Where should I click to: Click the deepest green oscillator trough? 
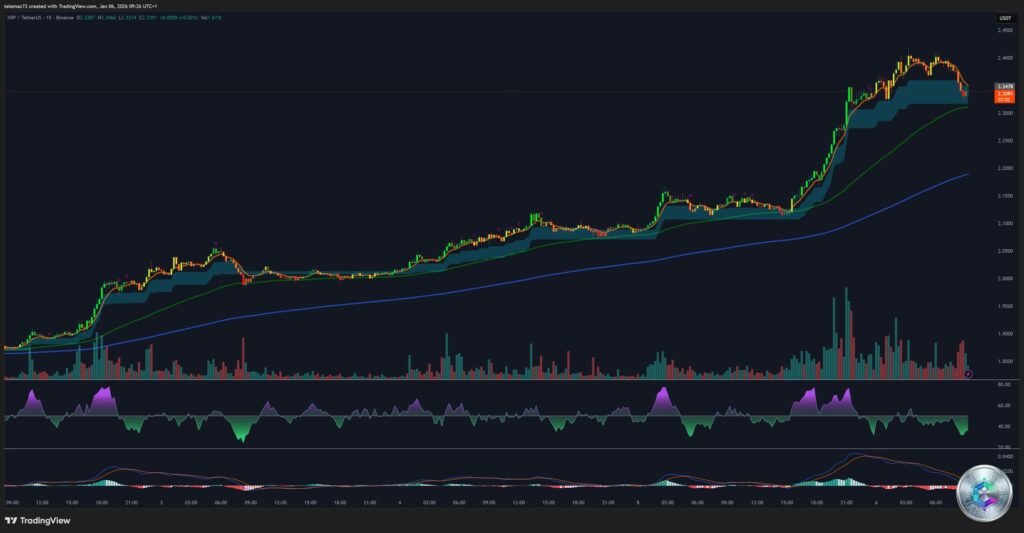(243, 436)
